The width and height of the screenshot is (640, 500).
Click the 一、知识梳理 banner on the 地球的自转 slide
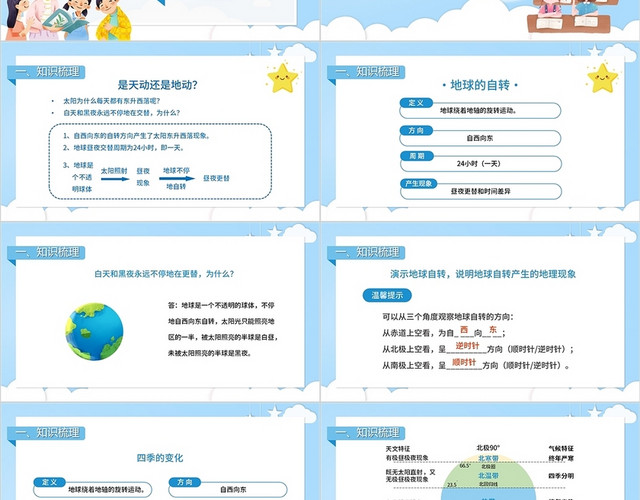[366, 72]
